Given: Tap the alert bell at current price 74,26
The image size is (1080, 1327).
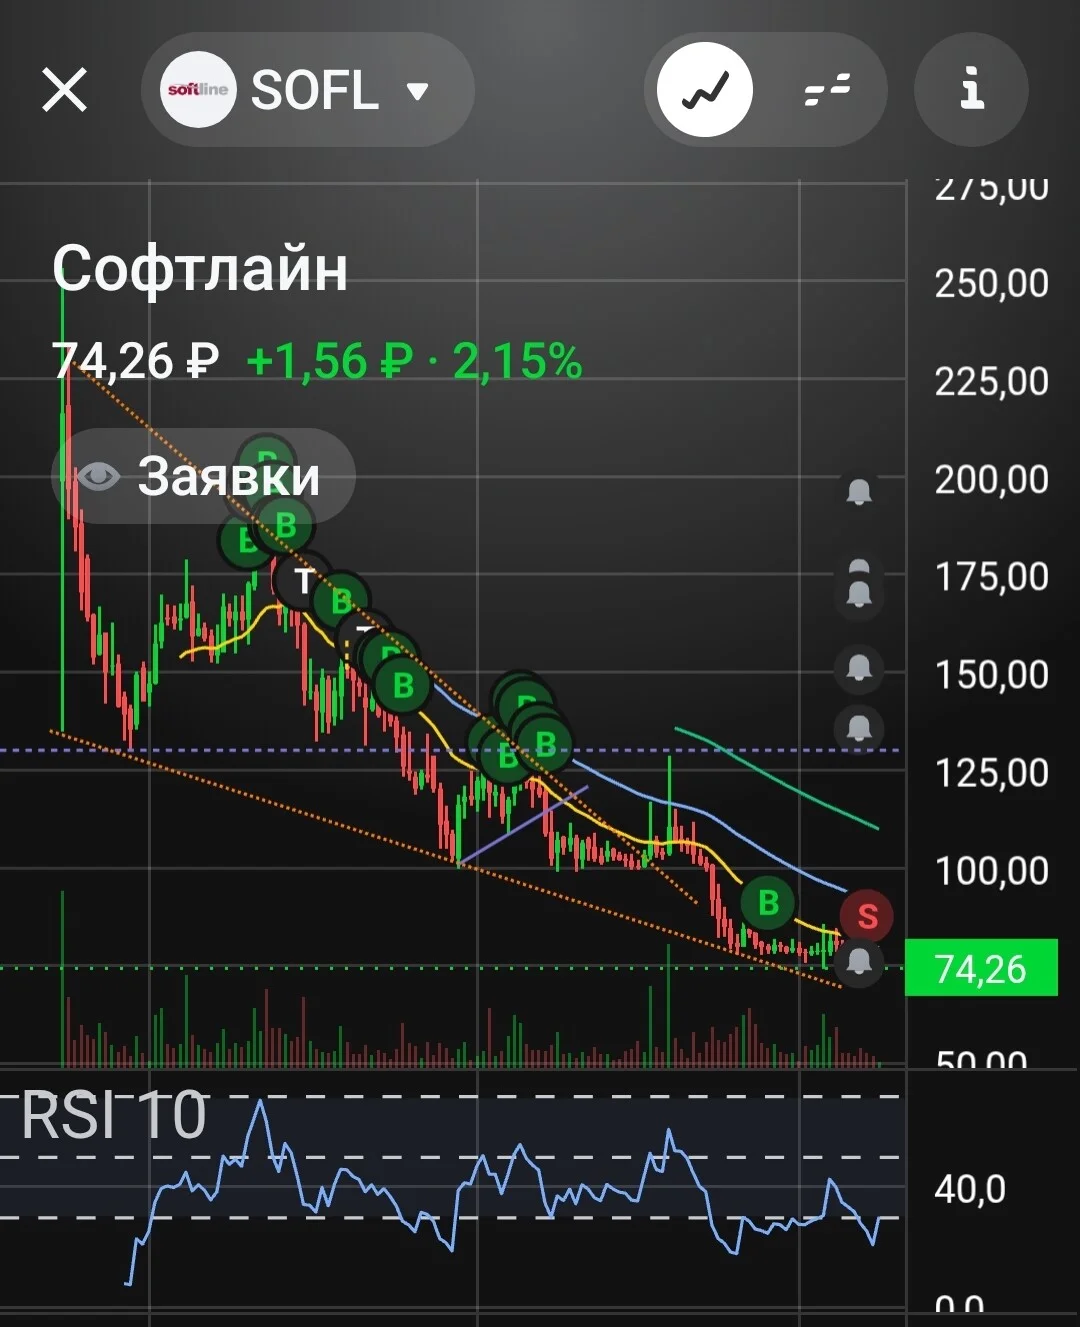Looking at the screenshot, I should tap(859, 962).
